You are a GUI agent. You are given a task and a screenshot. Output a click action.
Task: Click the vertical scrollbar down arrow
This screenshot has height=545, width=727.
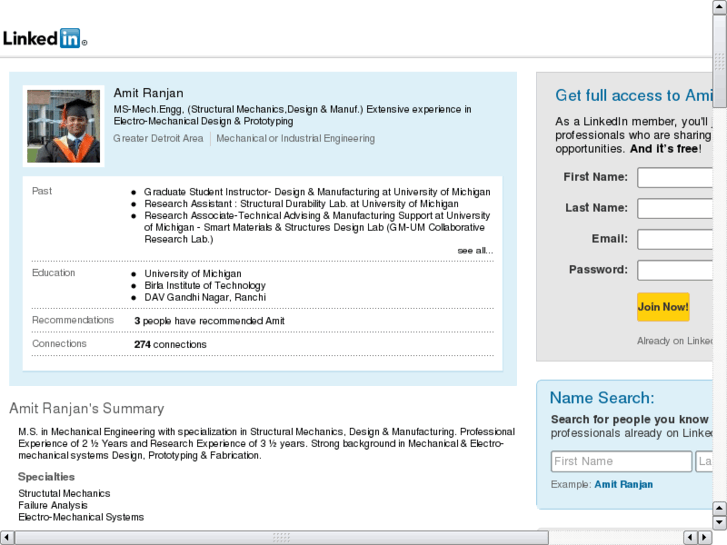pos(719,523)
